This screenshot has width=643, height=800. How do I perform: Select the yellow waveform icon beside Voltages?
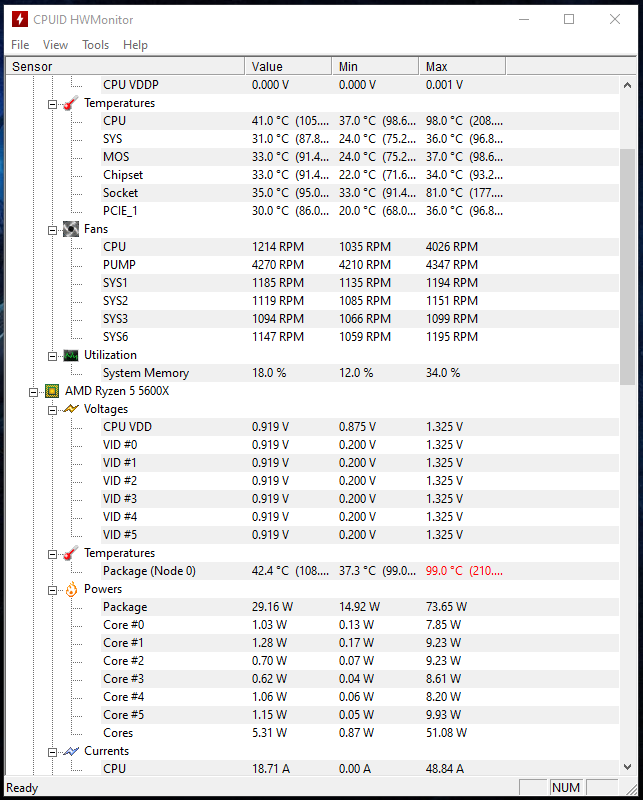pos(70,408)
